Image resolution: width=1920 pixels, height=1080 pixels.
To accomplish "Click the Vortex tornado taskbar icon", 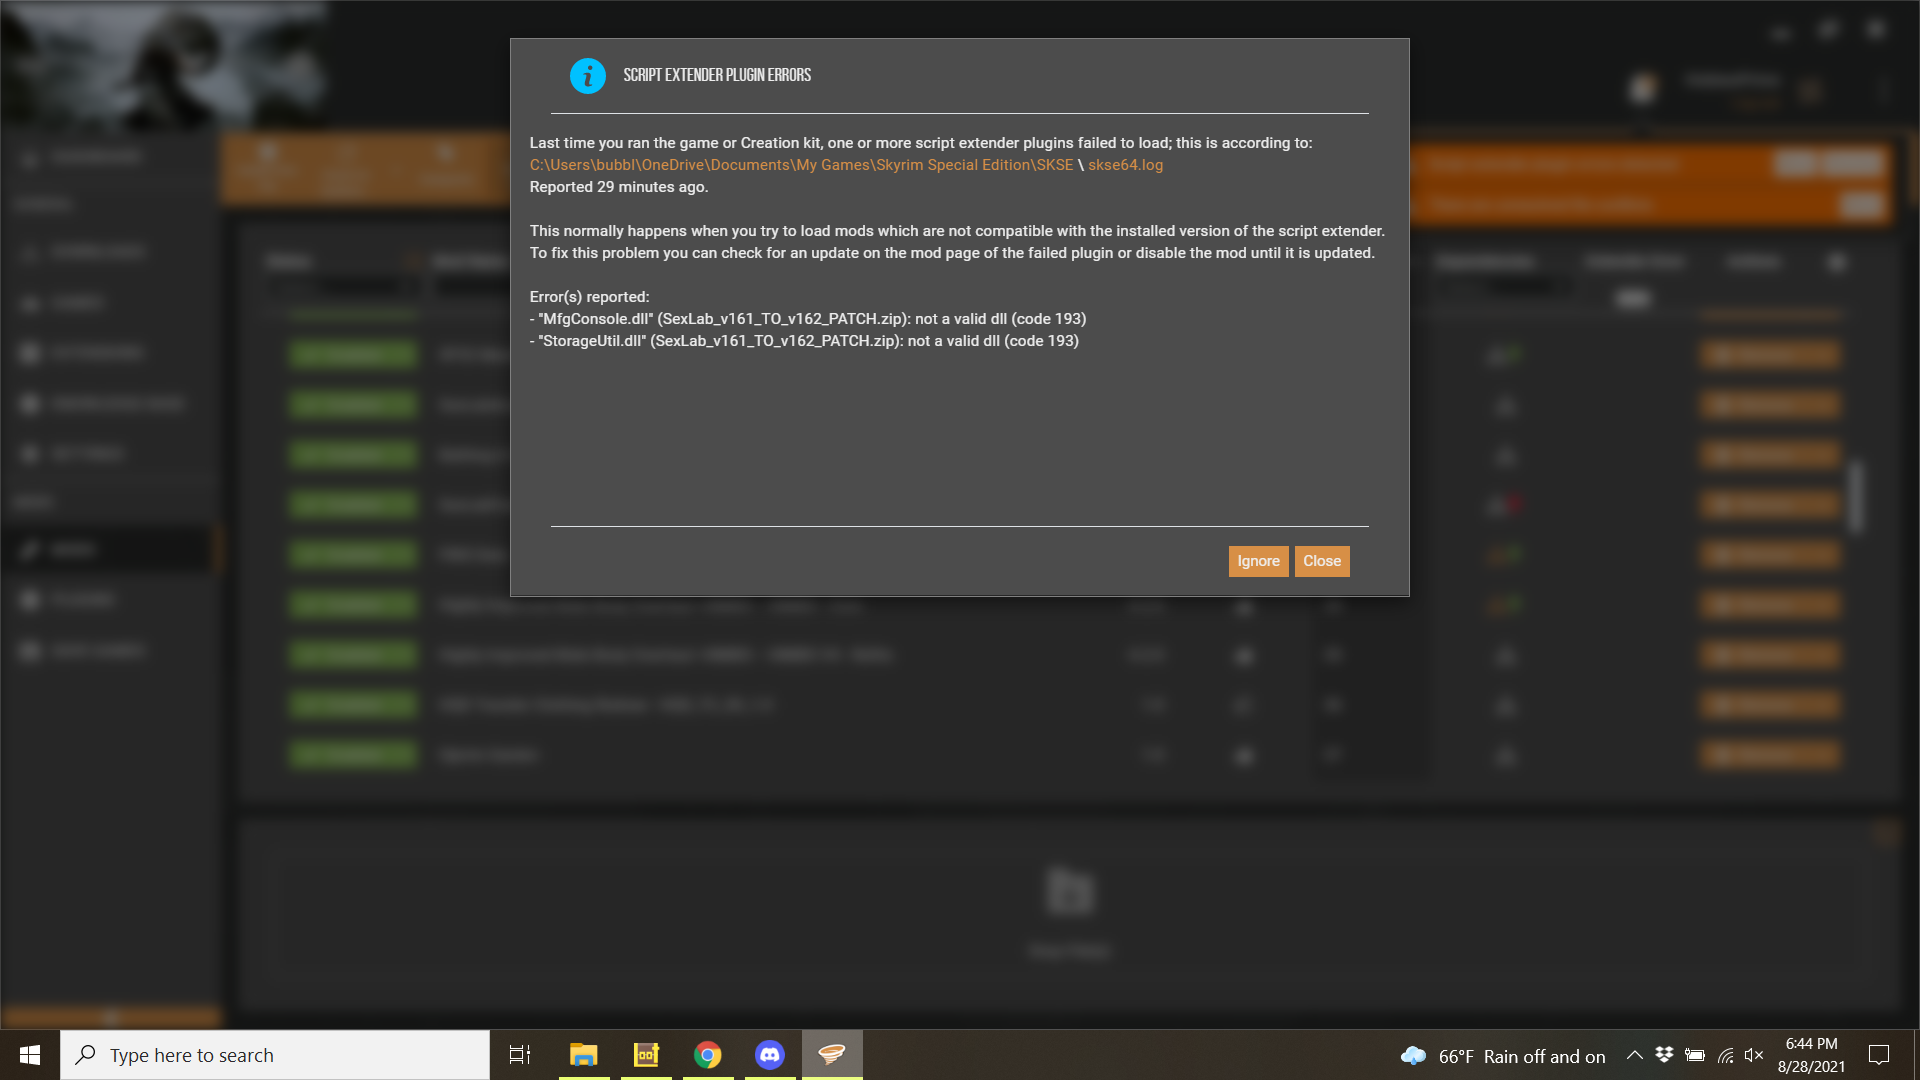I will coord(832,1055).
